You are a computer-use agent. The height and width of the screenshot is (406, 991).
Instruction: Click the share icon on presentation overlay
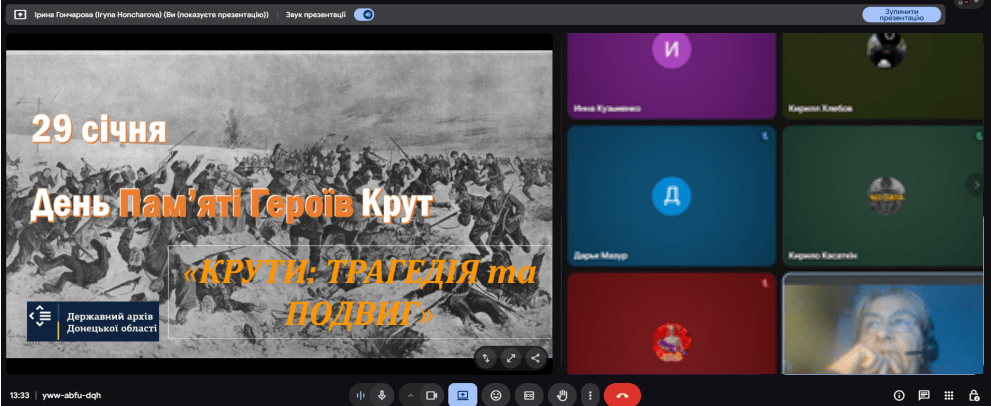pyautogui.click(x=535, y=358)
